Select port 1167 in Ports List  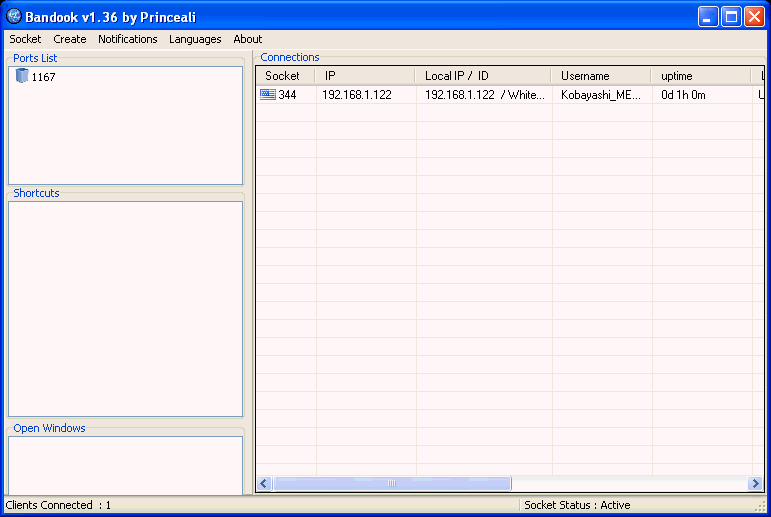[43, 77]
